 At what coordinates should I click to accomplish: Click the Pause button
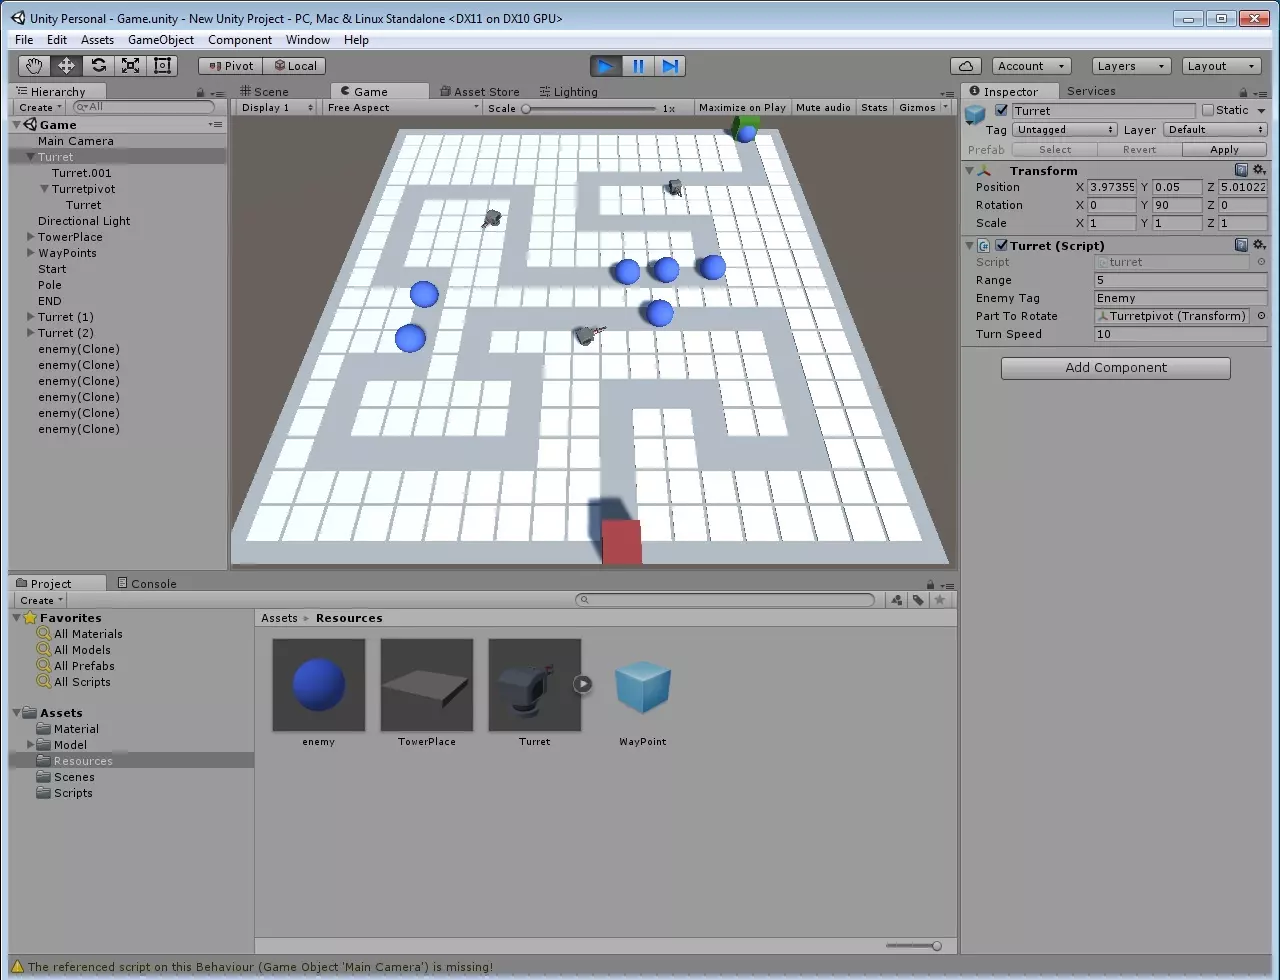point(638,66)
